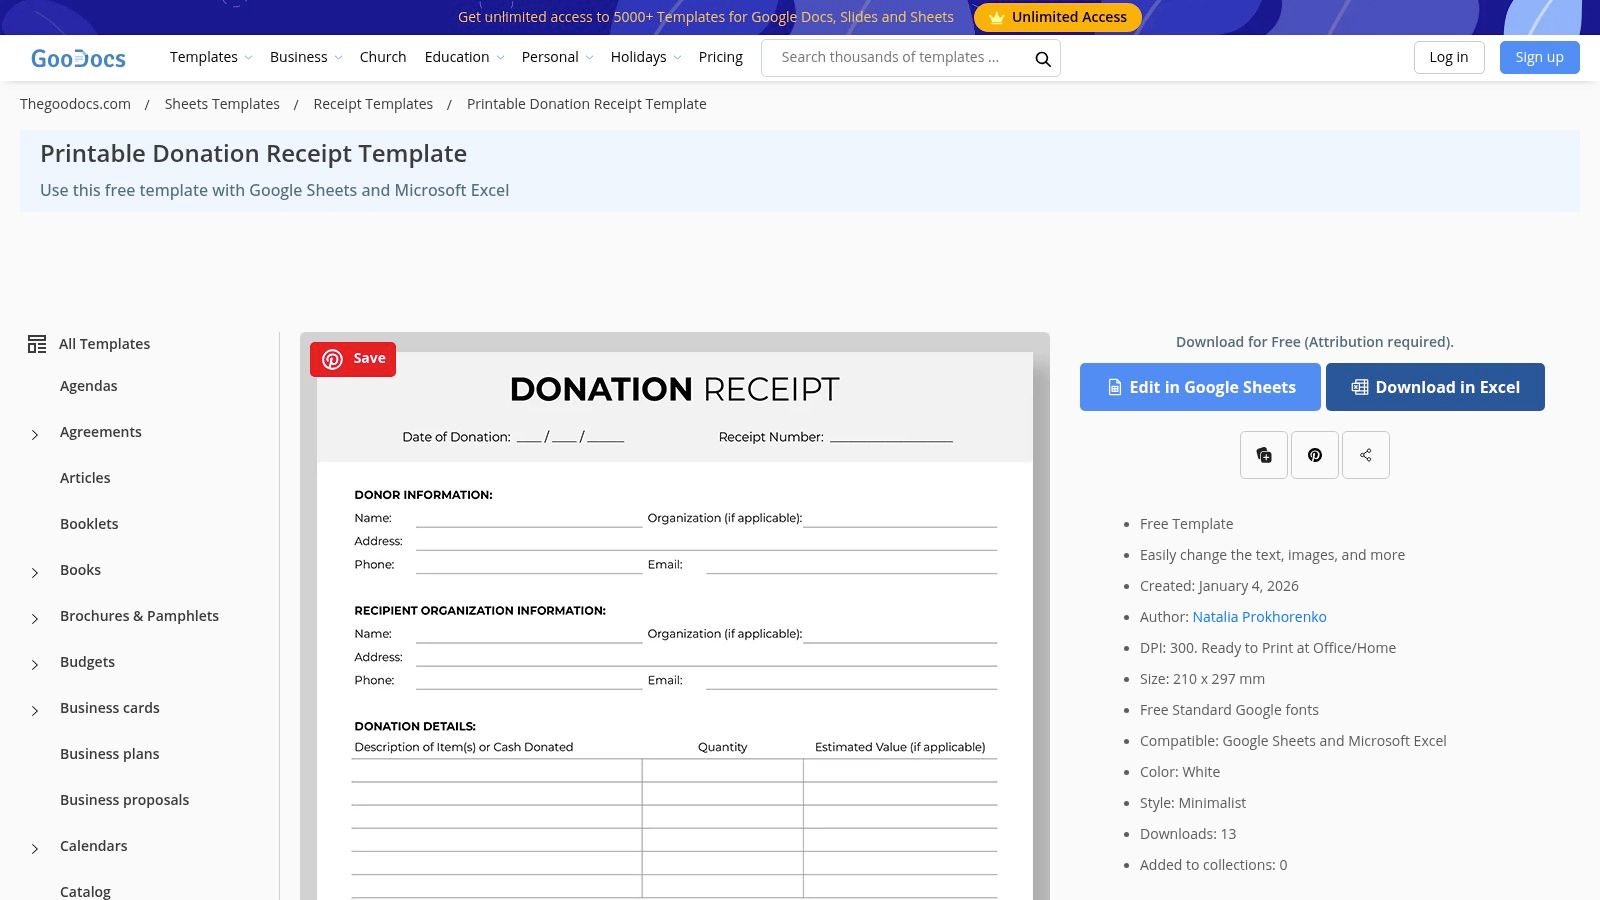Click Edit in Google Sheets
Viewport: 1600px width, 900px height.
point(1200,387)
